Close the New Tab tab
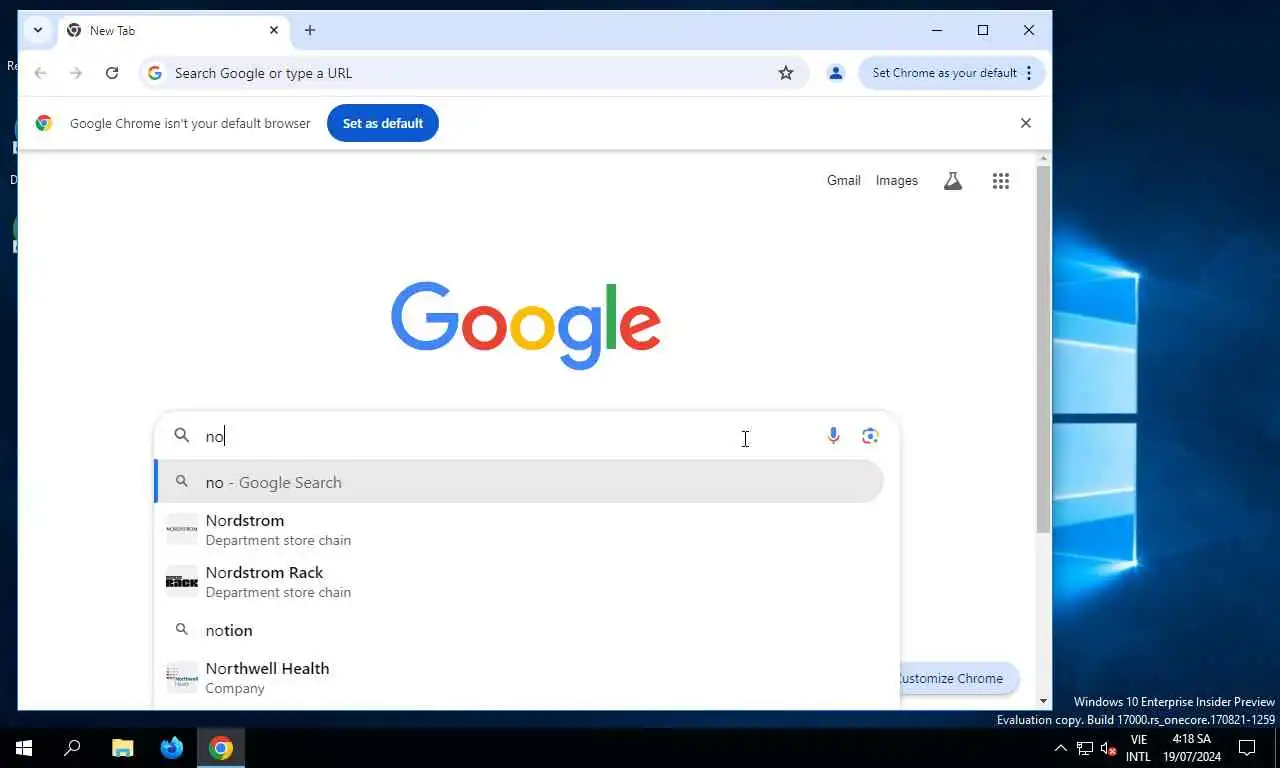This screenshot has height=768, width=1280. click(x=274, y=30)
